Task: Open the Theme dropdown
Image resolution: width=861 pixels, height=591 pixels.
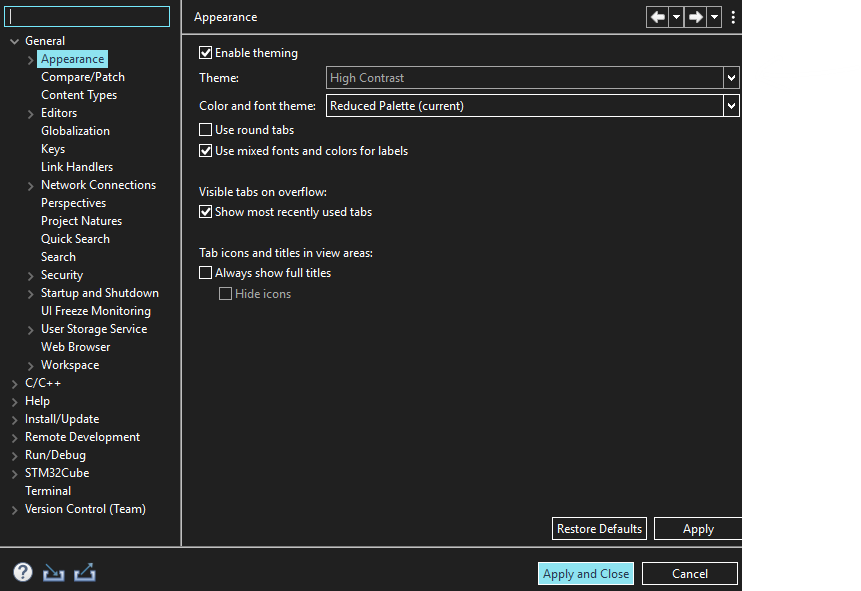Action: click(x=731, y=77)
